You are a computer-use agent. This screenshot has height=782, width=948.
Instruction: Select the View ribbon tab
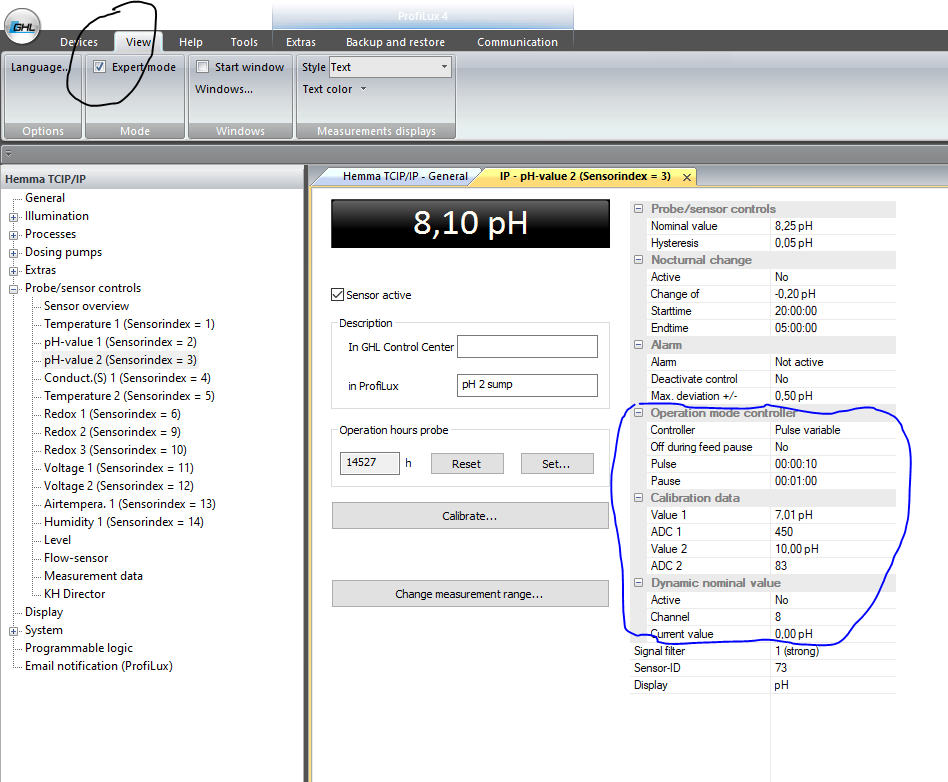coord(138,42)
